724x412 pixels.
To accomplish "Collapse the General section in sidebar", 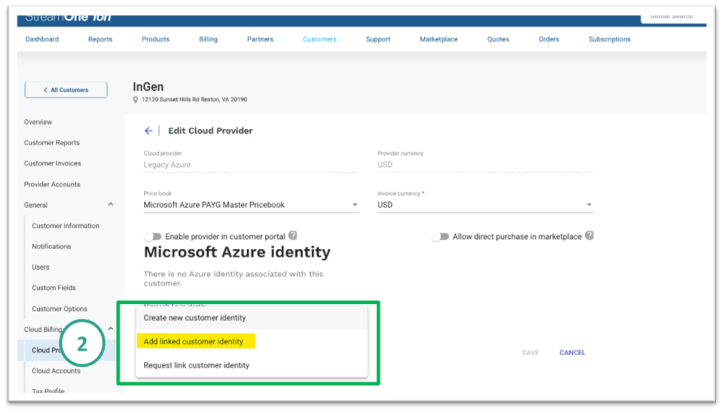I will click(110, 205).
